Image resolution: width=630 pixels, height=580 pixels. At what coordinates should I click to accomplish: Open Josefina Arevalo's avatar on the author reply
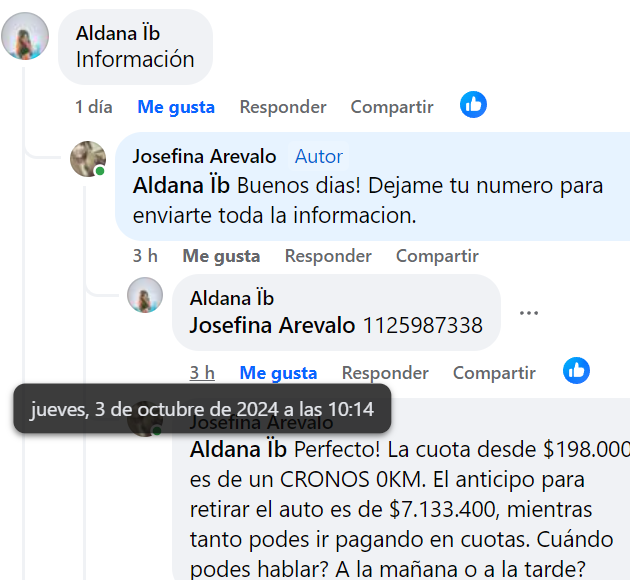pyautogui.click(x=88, y=159)
